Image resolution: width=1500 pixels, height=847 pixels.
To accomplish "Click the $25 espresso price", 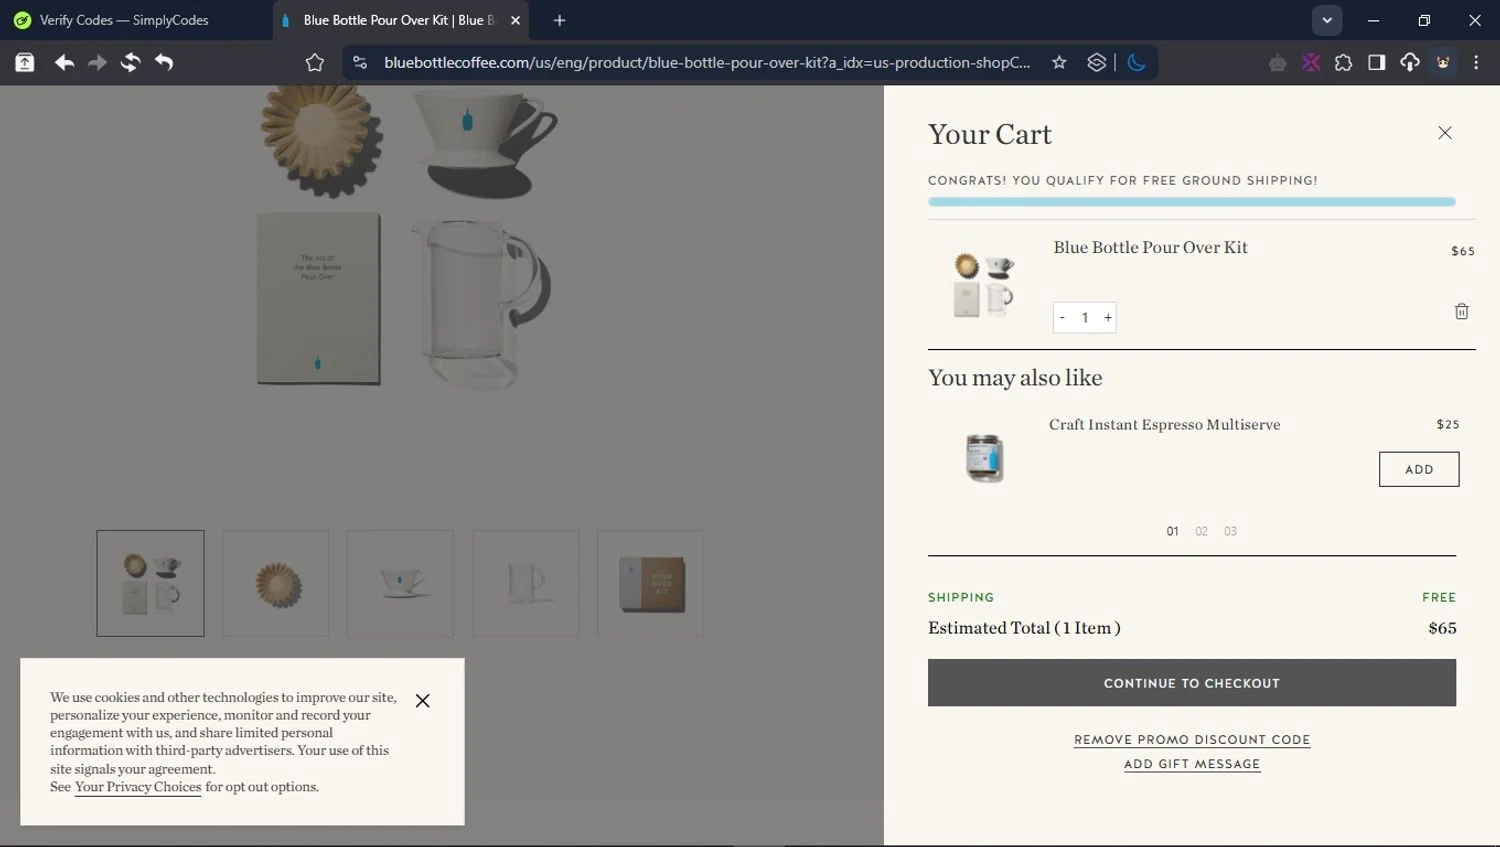I will (x=1447, y=424).
